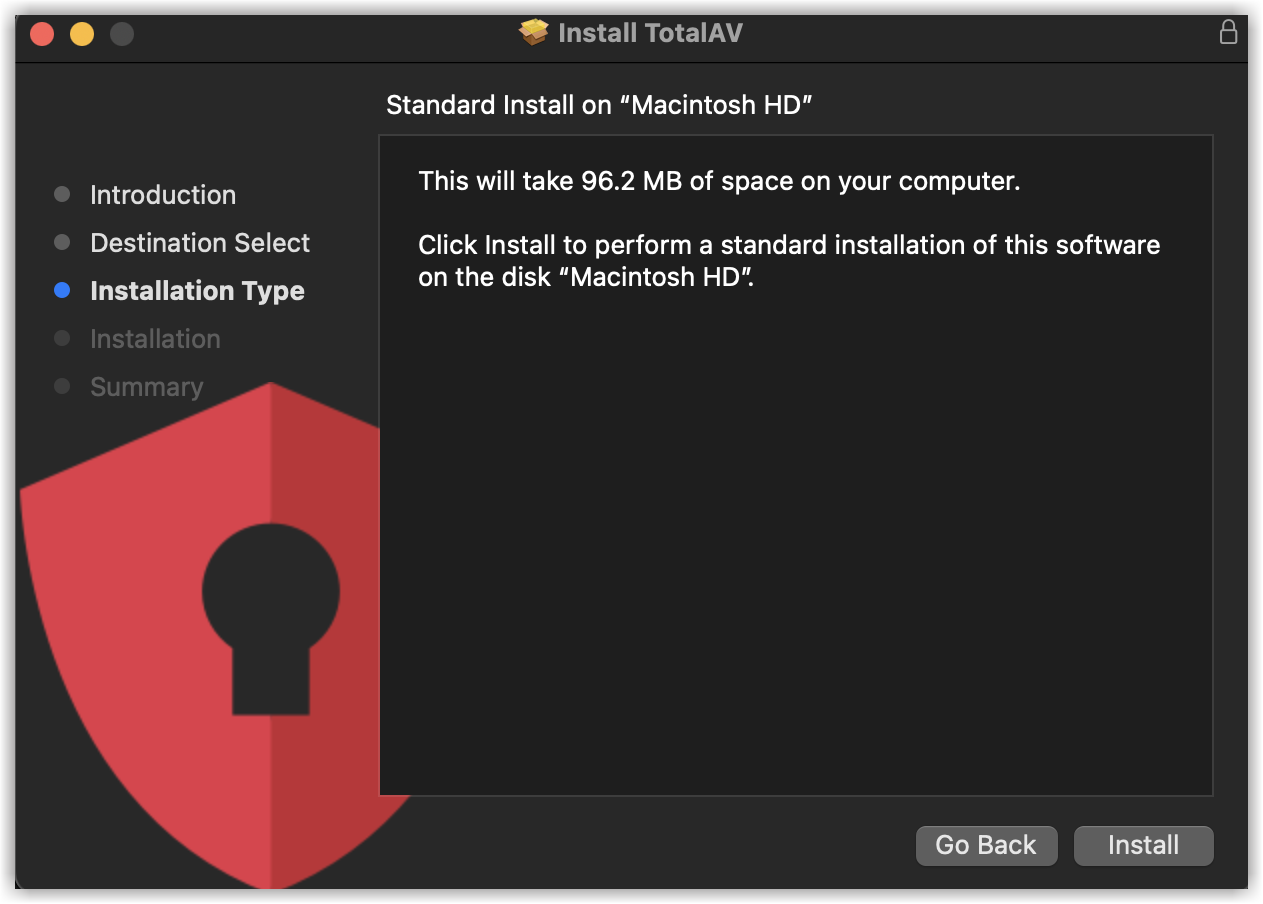Click the "Install TotalAV" window title text
Screen dimensions: 1263x904
[650, 33]
